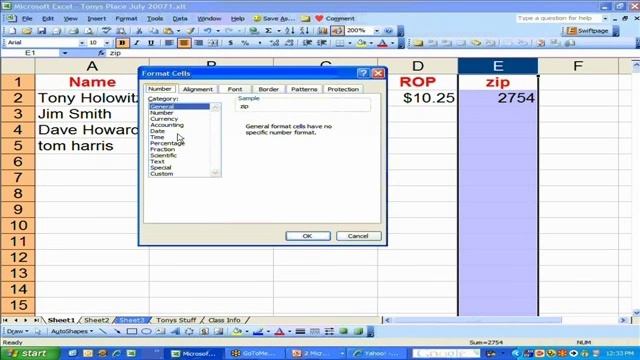The image size is (640, 360).
Task: Toggle Bold formatting
Action: [x=122, y=43]
